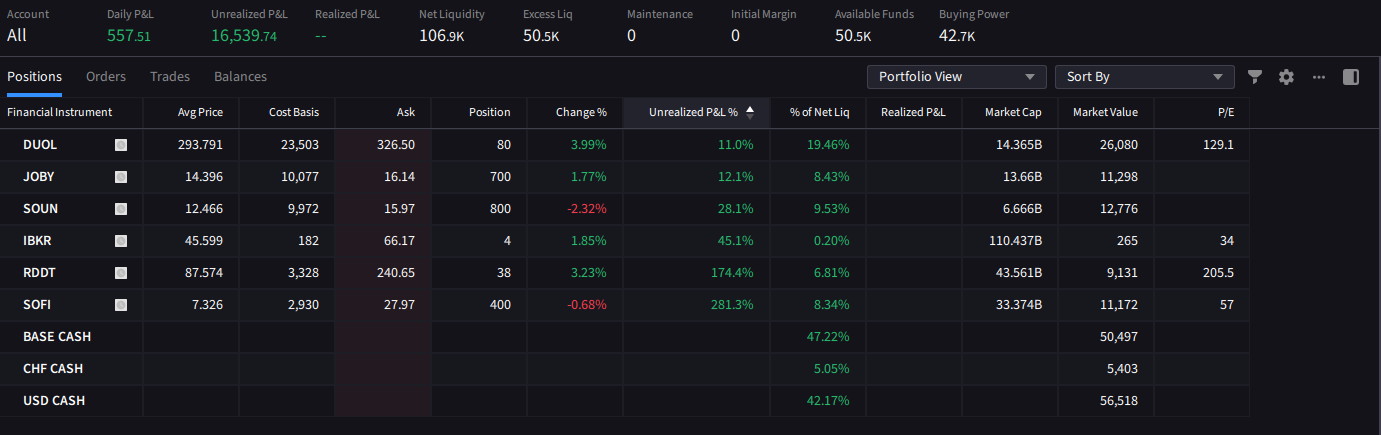Select the BASE CASH row
The image size is (1381, 435).
click(625, 337)
